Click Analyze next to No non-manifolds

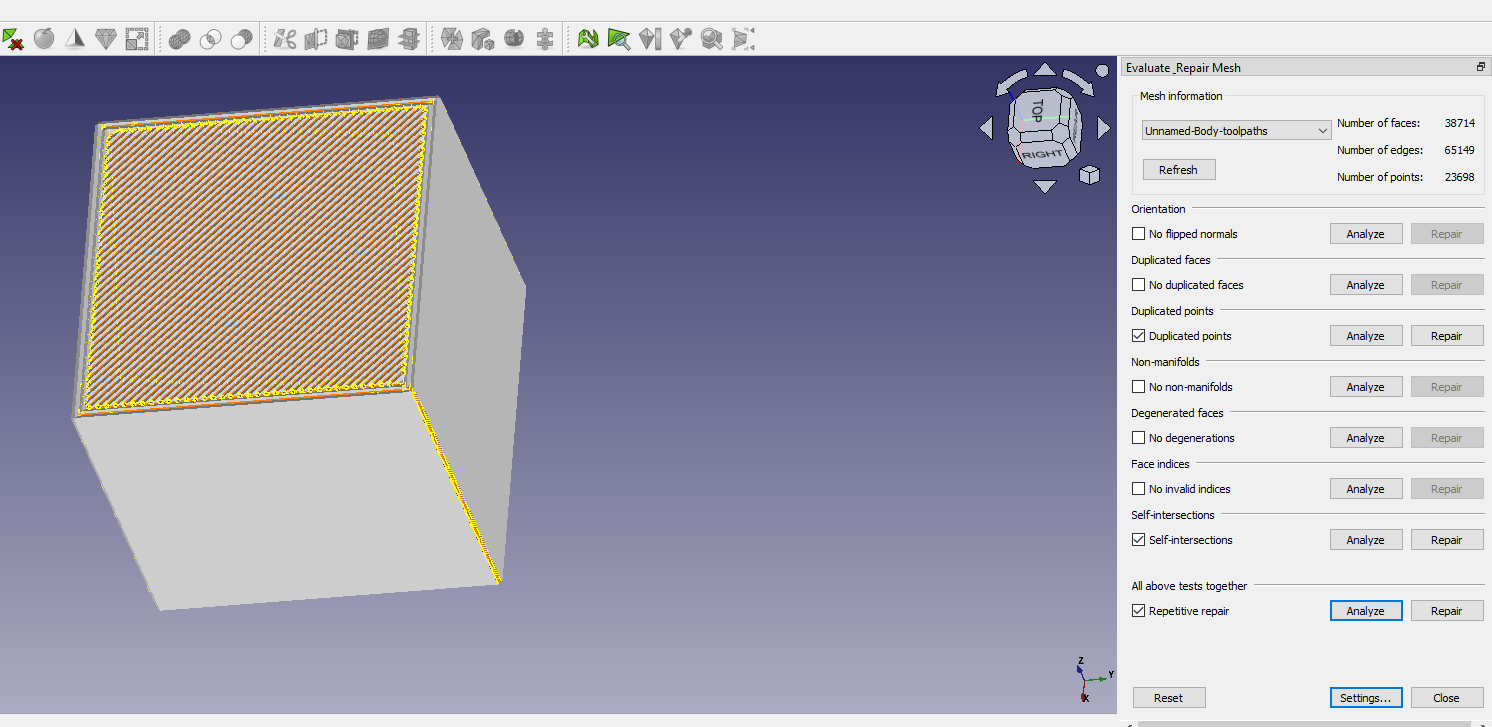1366,386
